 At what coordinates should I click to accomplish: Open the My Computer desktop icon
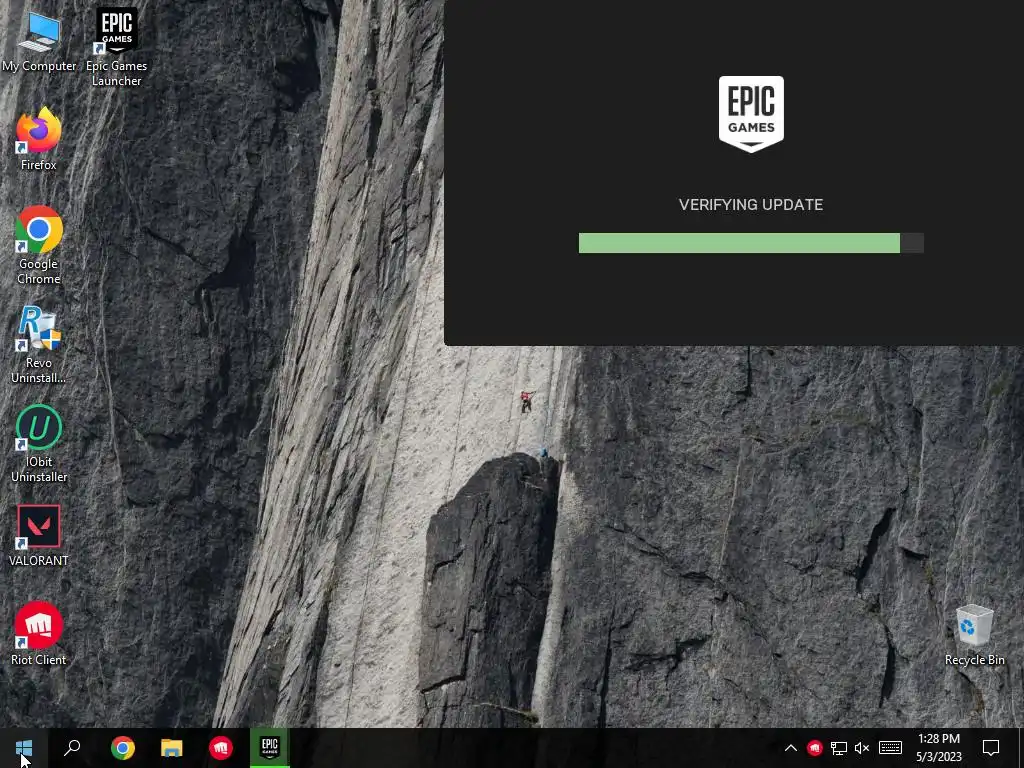pos(39,42)
